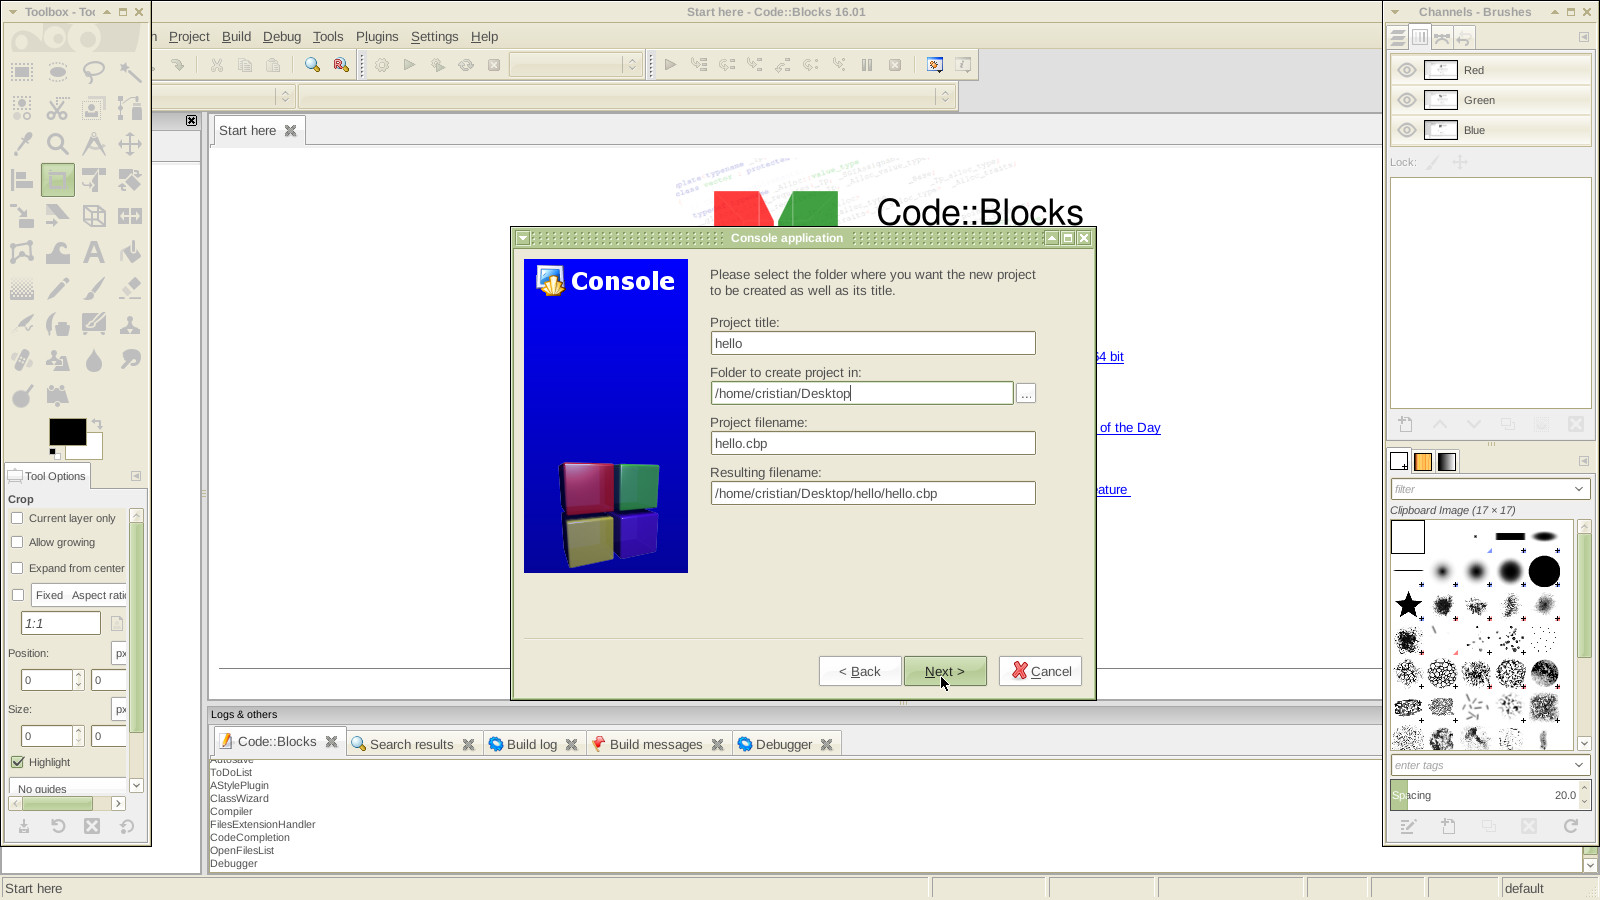Open the Size unit px dropdown
This screenshot has width=1600, height=900.
[x=119, y=709]
